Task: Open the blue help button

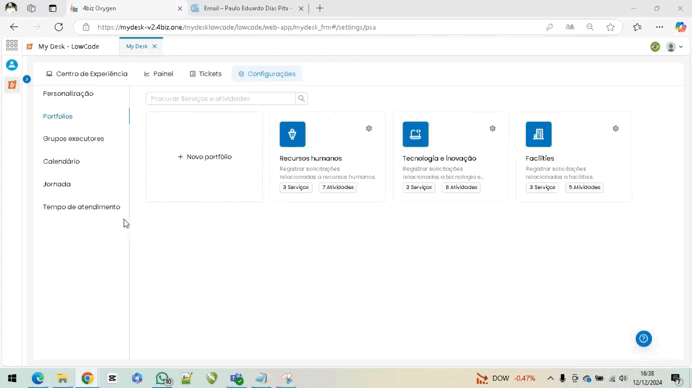Action: (x=643, y=339)
